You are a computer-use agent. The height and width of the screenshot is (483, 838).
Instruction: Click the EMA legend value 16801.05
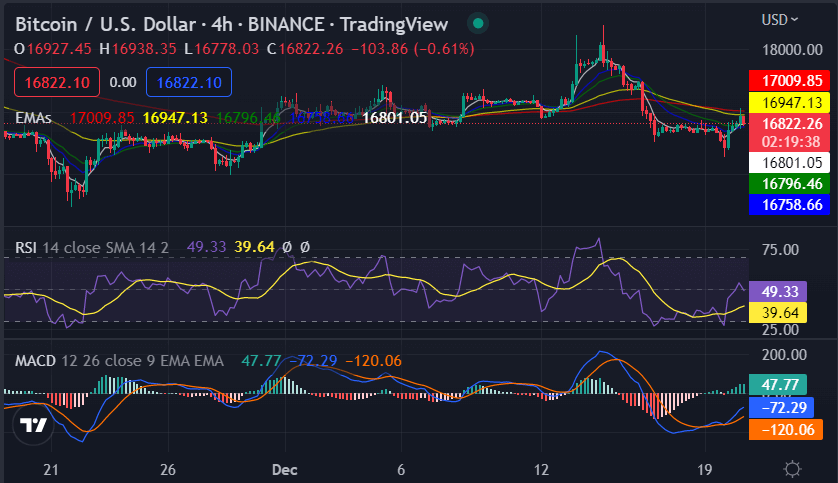tap(395, 118)
